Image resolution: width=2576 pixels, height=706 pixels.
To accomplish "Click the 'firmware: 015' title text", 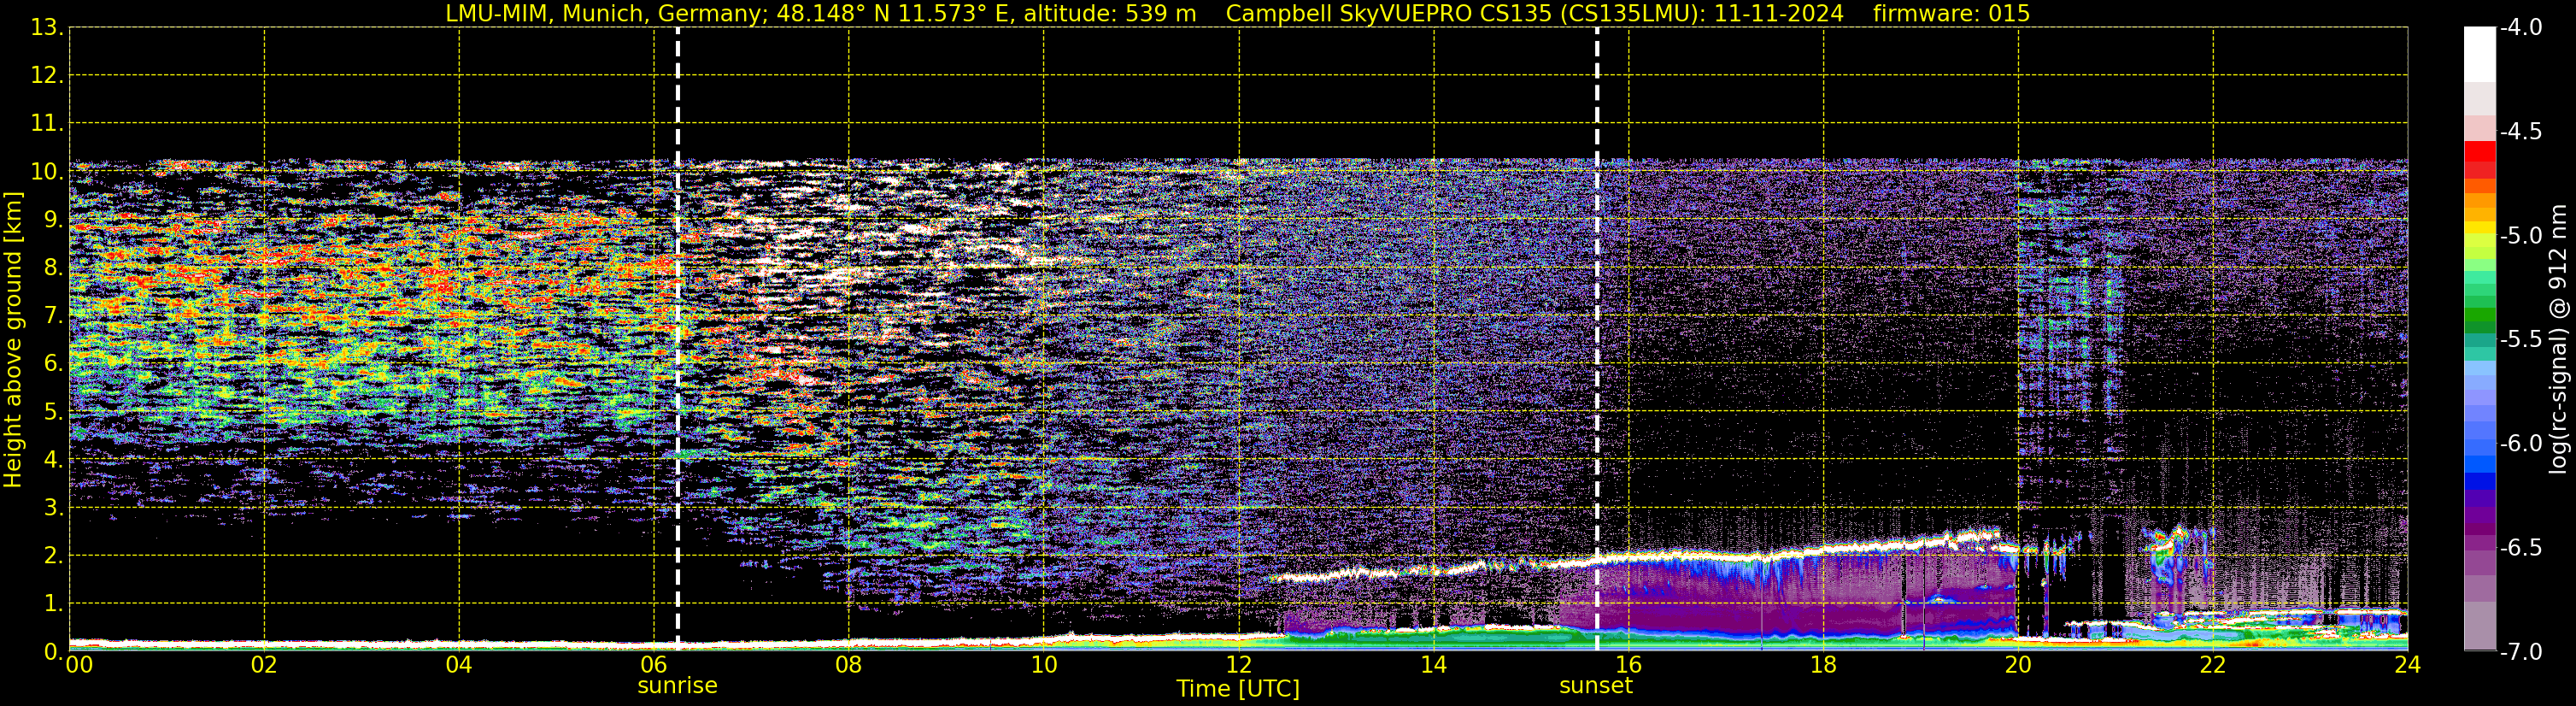I will 1951,13.
